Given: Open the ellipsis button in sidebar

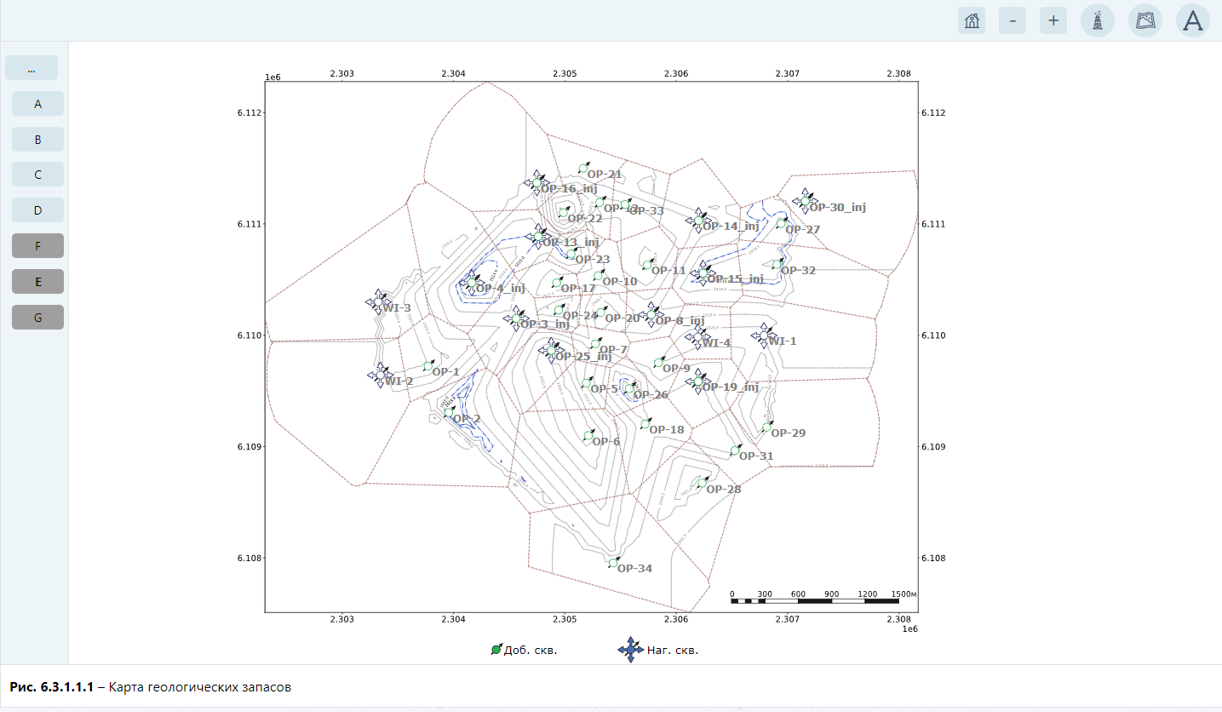Looking at the screenshot, I should (x=31, y=68).
